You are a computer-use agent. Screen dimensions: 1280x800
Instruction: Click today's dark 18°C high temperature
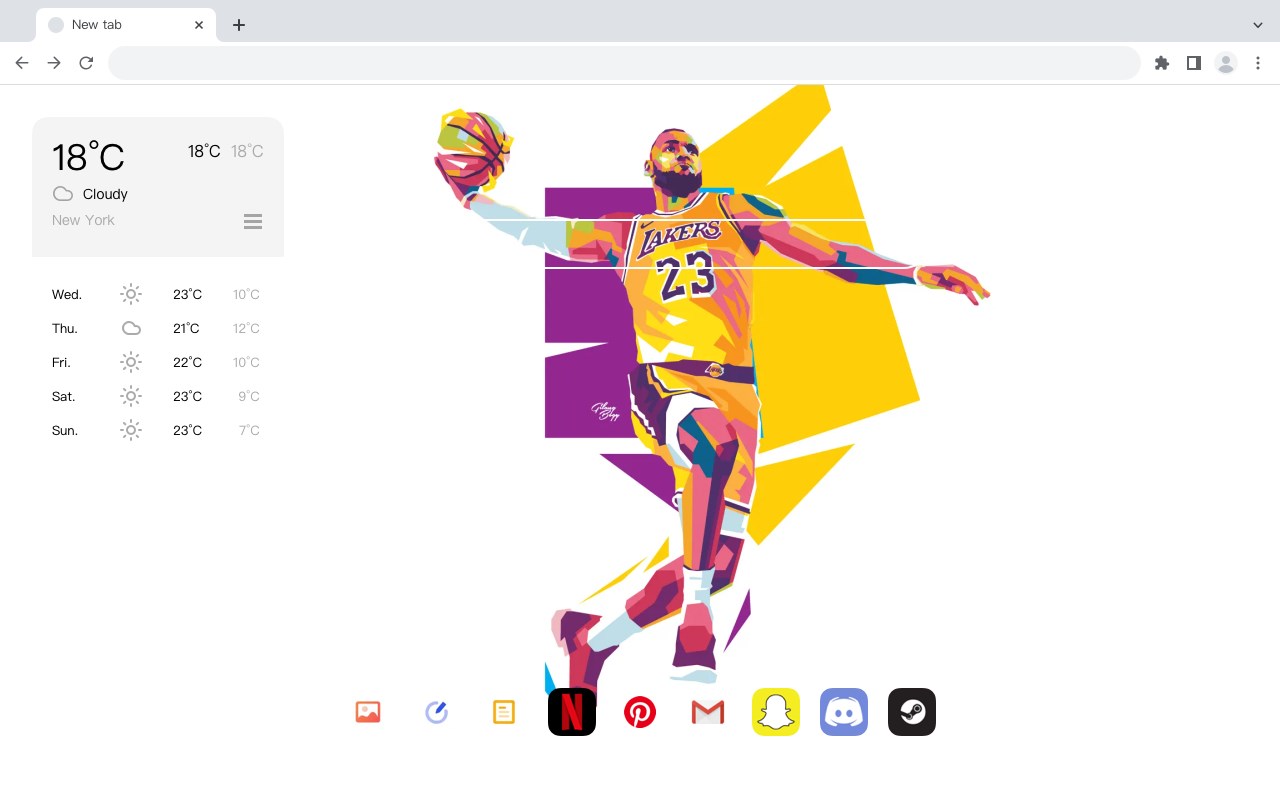(204, 151)
